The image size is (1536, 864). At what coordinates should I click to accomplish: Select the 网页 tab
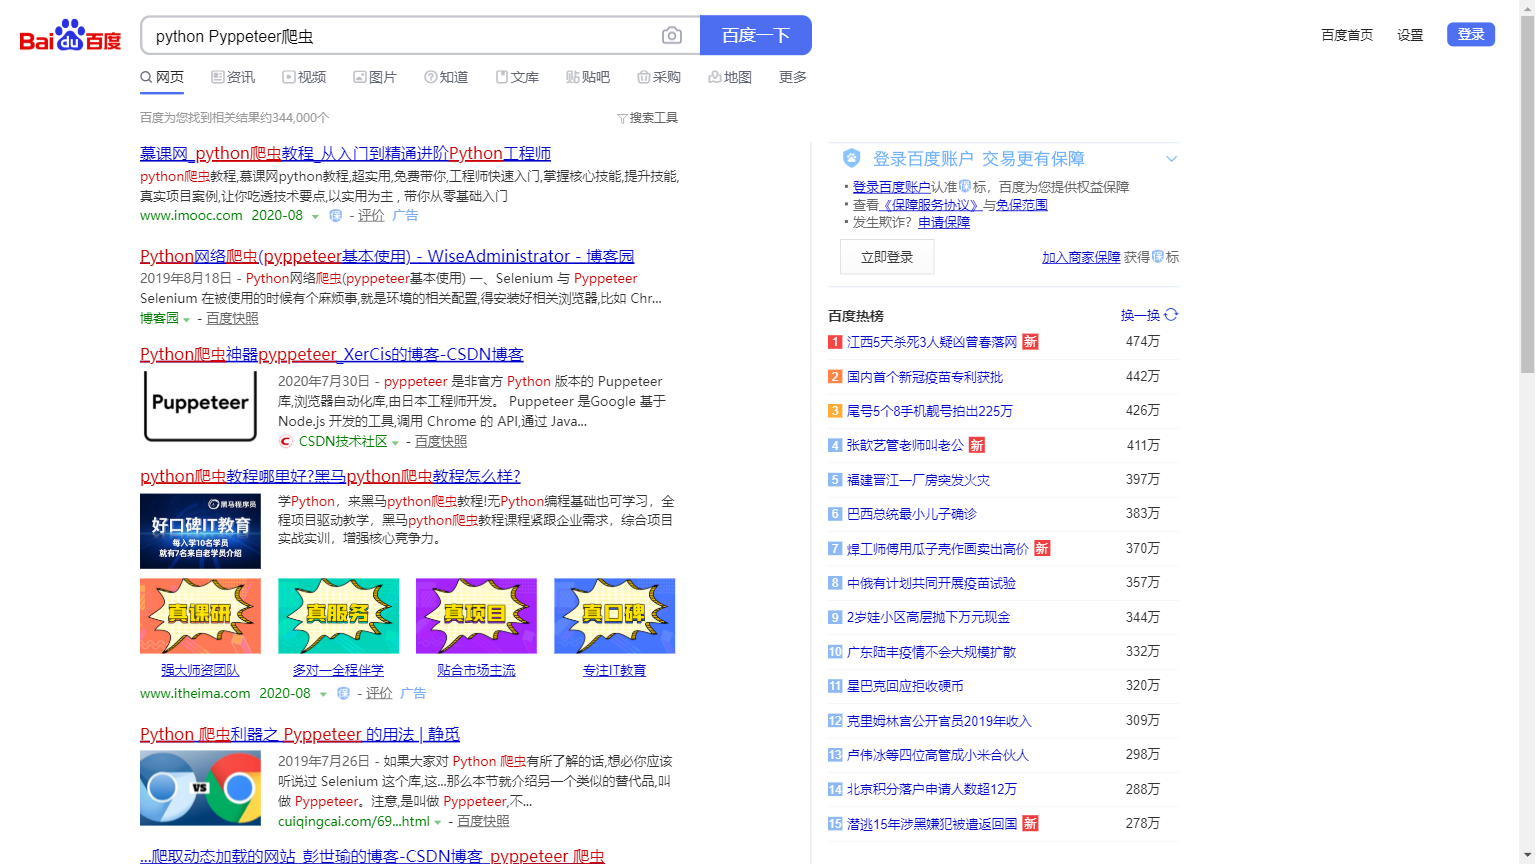pyautogui.click(x=162, y=77)
